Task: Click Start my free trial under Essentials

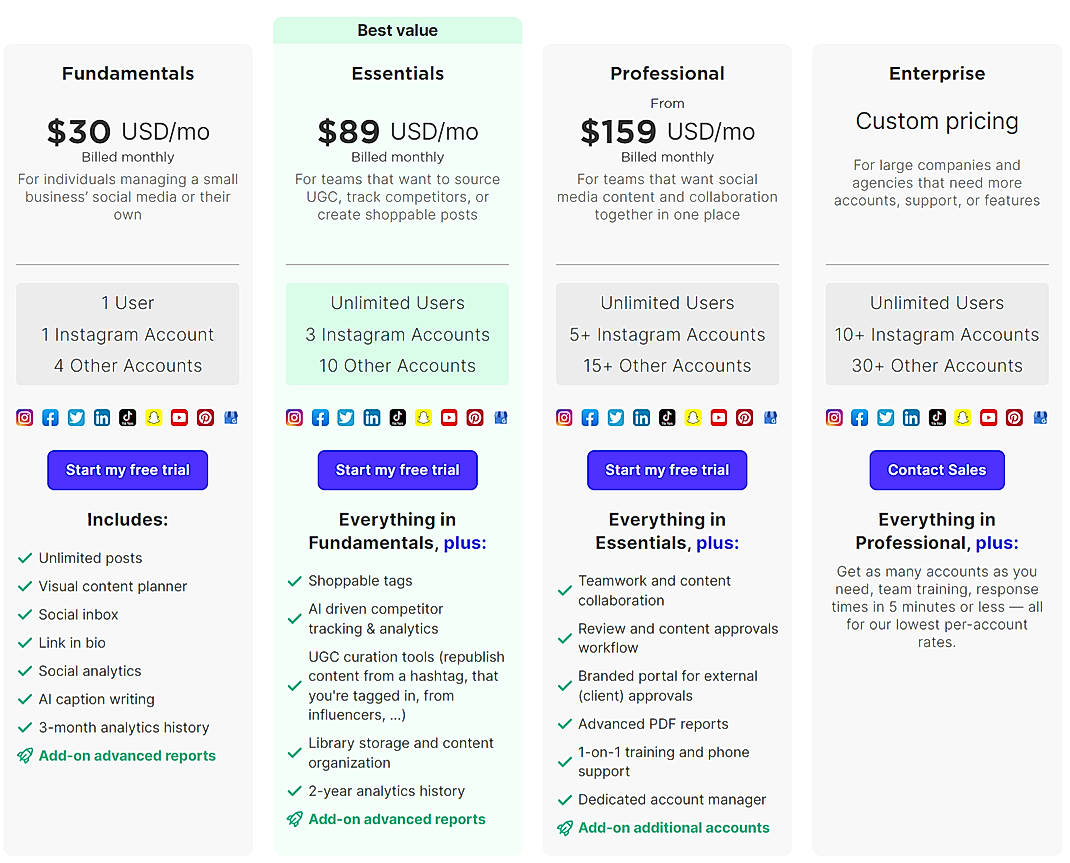Action: click(x=397, y=470)
